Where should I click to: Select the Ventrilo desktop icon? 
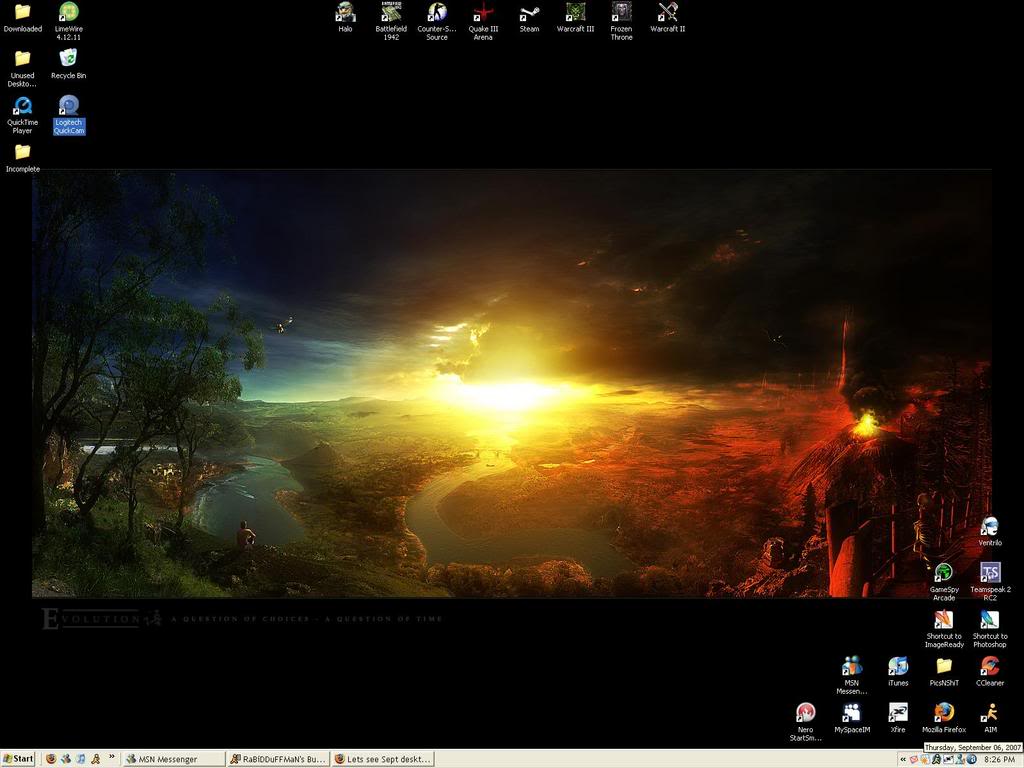pos(990,531)
